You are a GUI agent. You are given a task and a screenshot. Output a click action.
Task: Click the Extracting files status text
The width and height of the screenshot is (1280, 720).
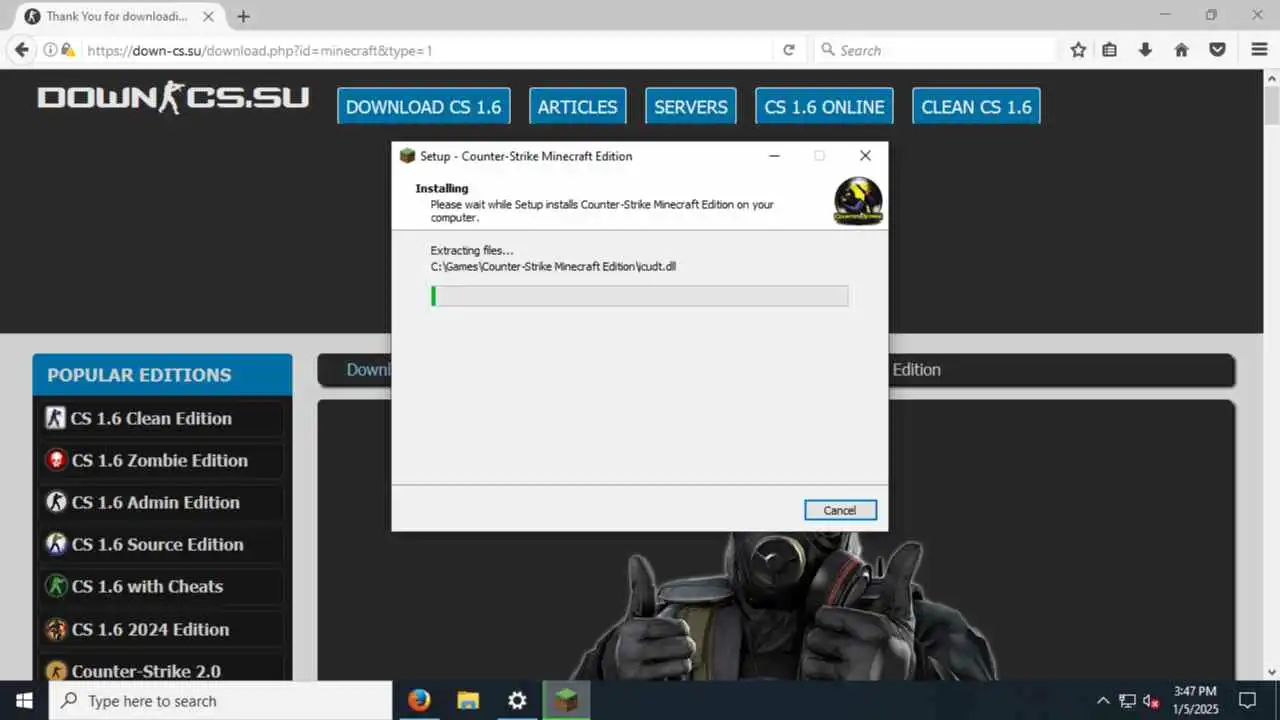pyautogui.click(x=472, y=250)
